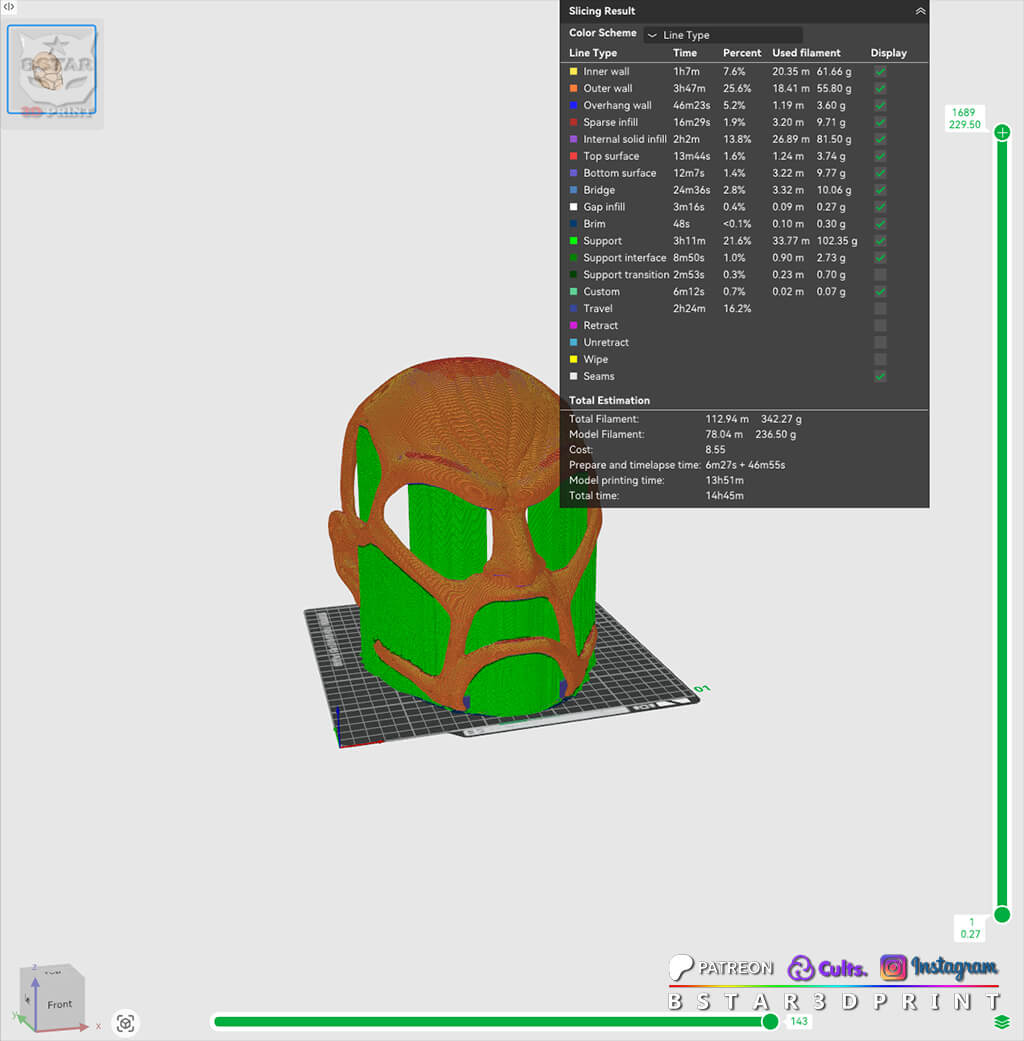Click the layers stack icon
This screenshot has height=1041, width=1024.
pos(1002,1022)
